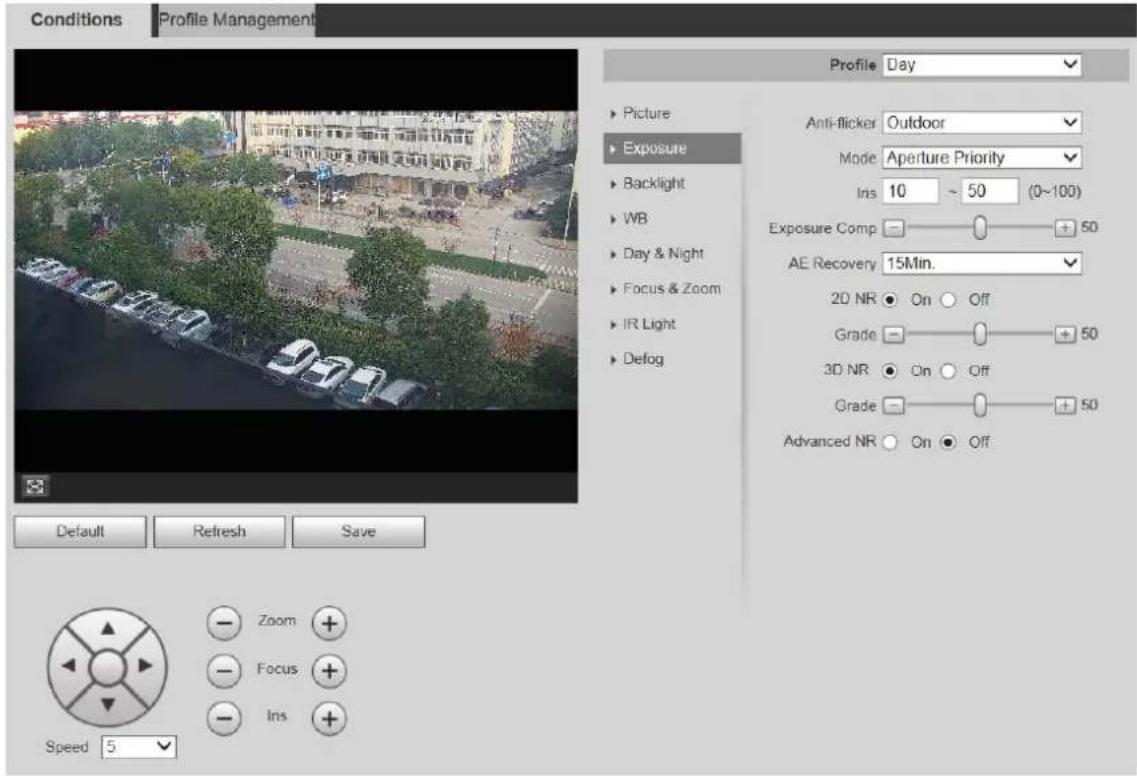The image size is (1137, 776).
Task: Toggle fullscreen icon under video preview
Action: 35,486
